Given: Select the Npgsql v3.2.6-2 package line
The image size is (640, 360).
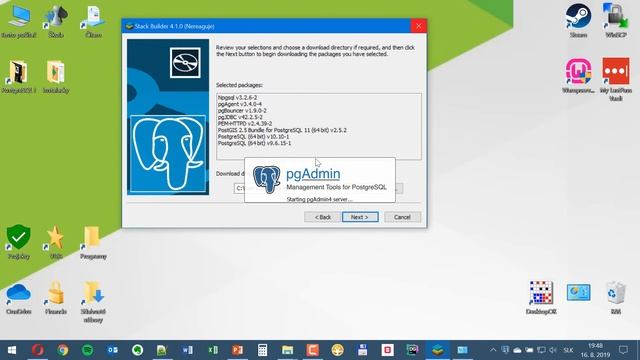Looking at the screenshot, I should click(238, 98).
